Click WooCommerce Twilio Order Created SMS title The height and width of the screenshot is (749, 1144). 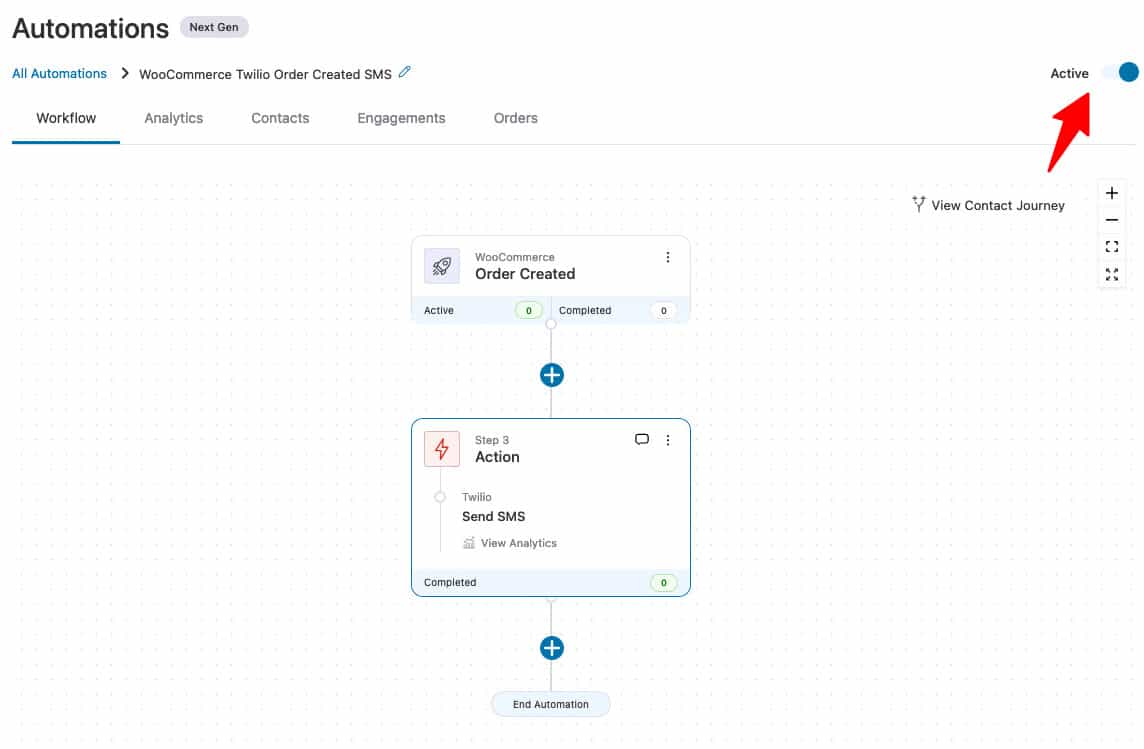coord(266,74)
